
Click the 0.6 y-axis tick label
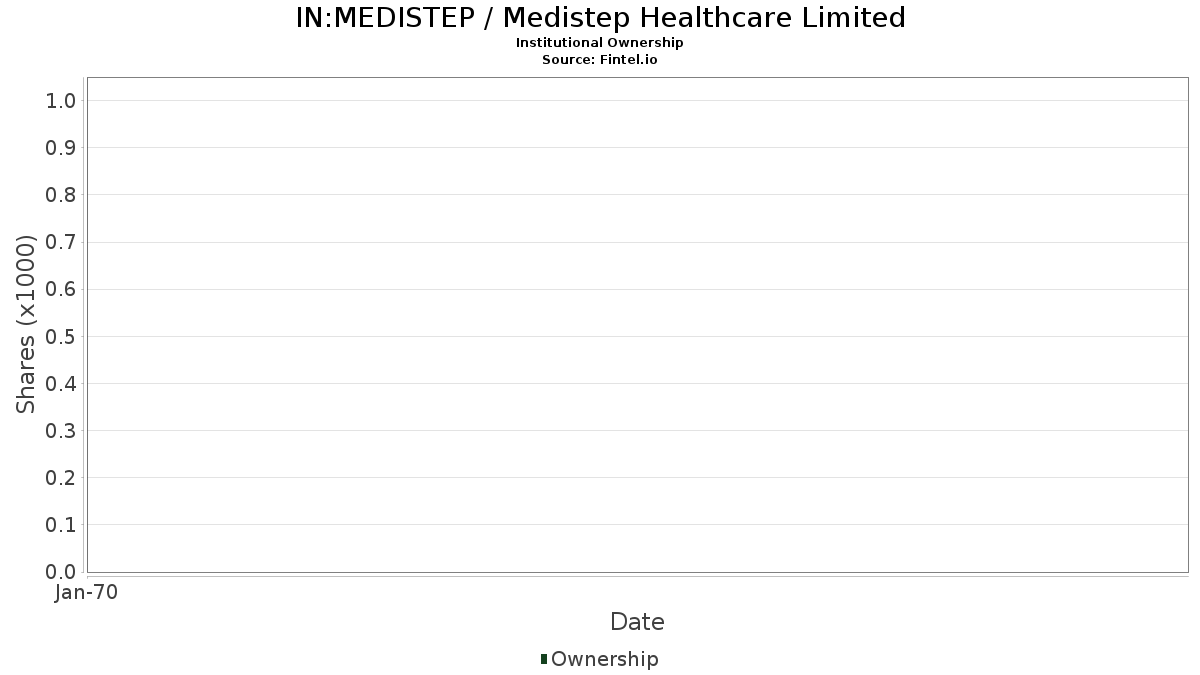(61, 289)
